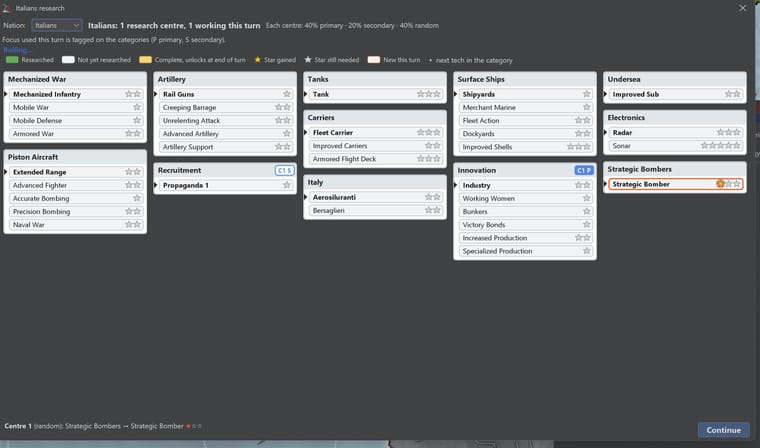The image size is (760, 448).
Task: Click the white Not yet researched swatch
Action: click(68, 60)
